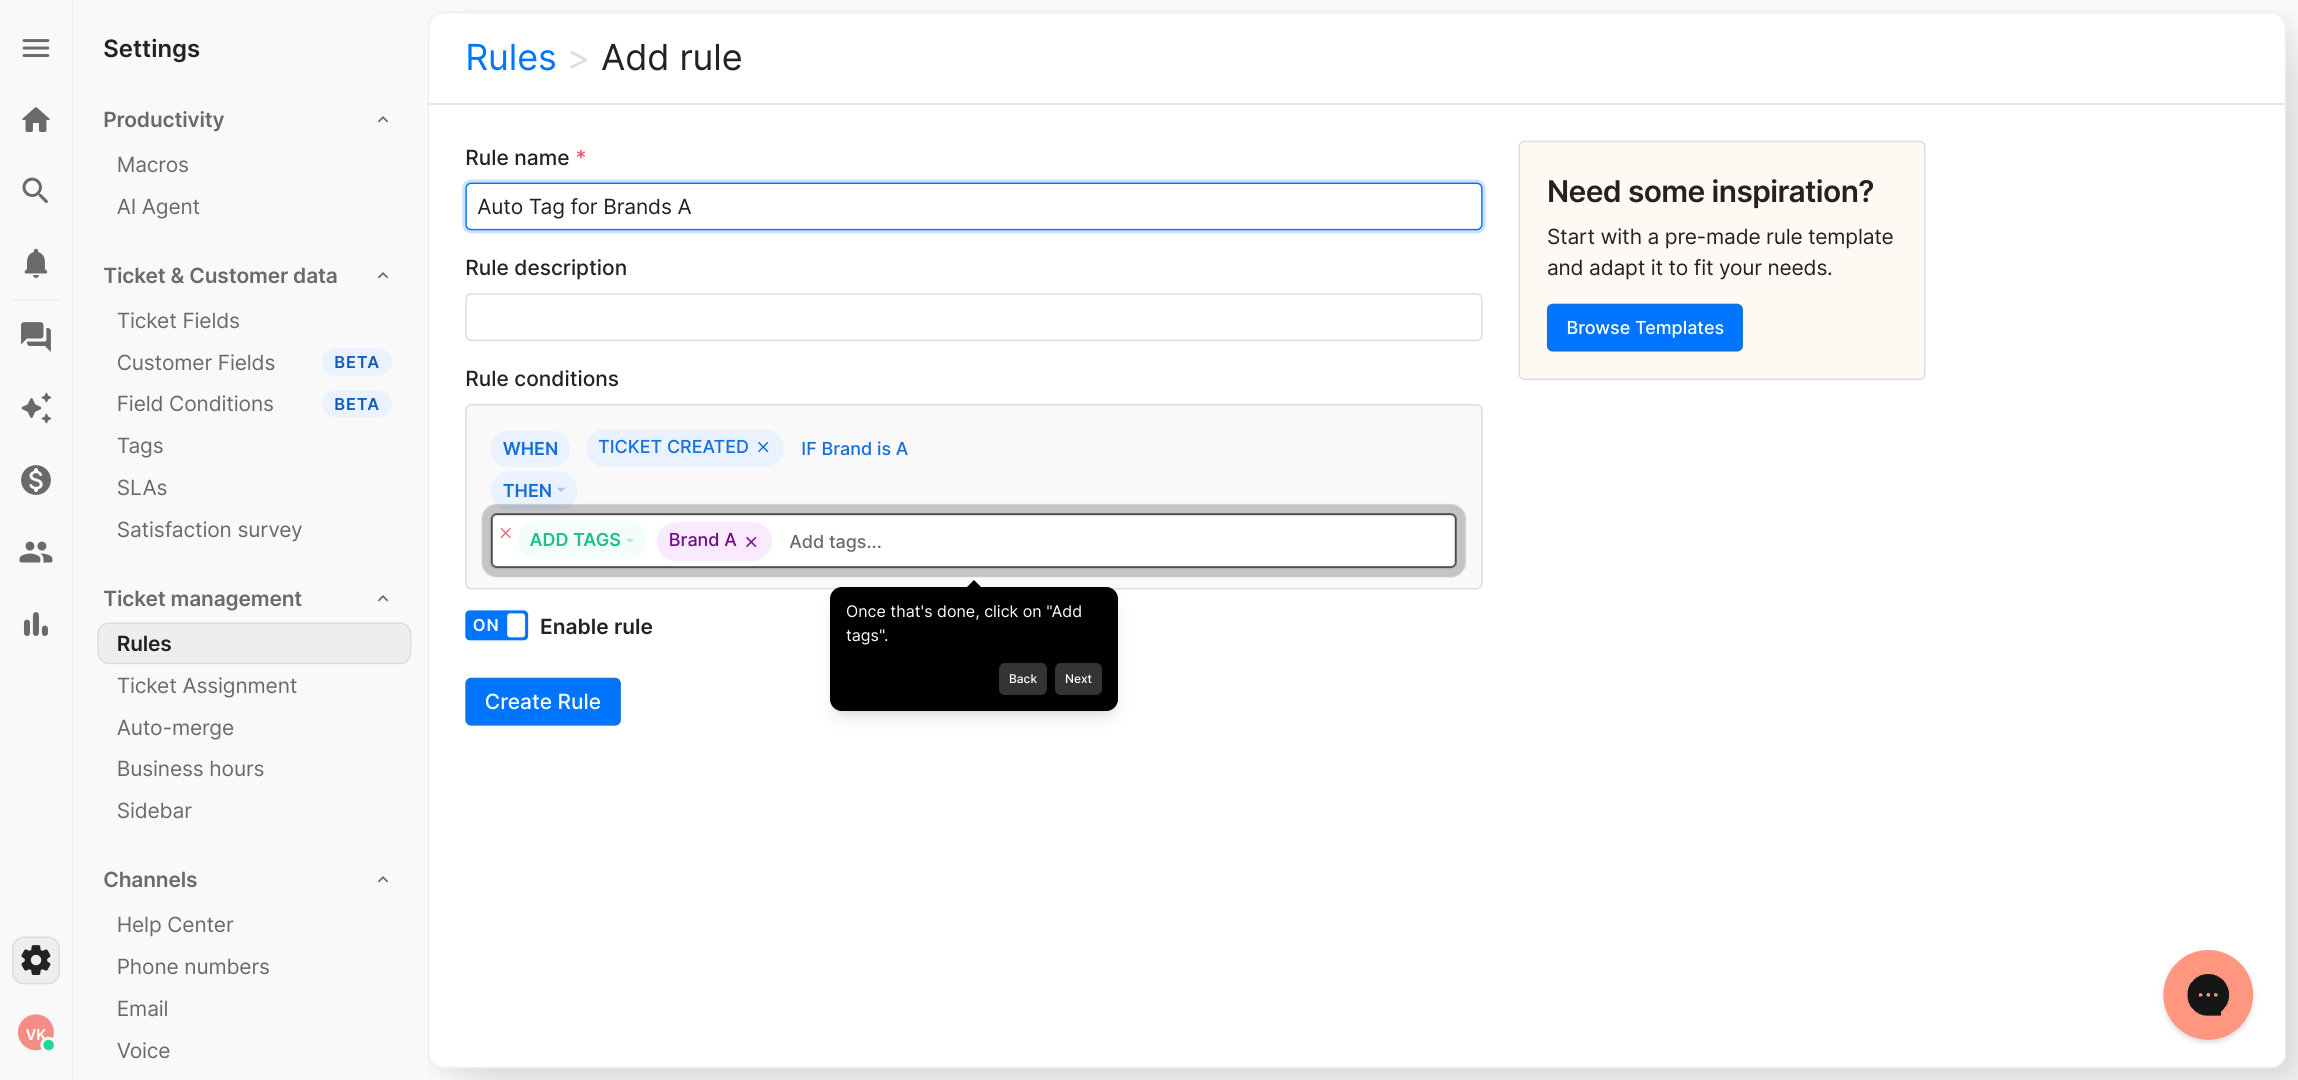2298x1080 pixels.
Task: Open Help Center channel settings
Action: click(175, 925)
